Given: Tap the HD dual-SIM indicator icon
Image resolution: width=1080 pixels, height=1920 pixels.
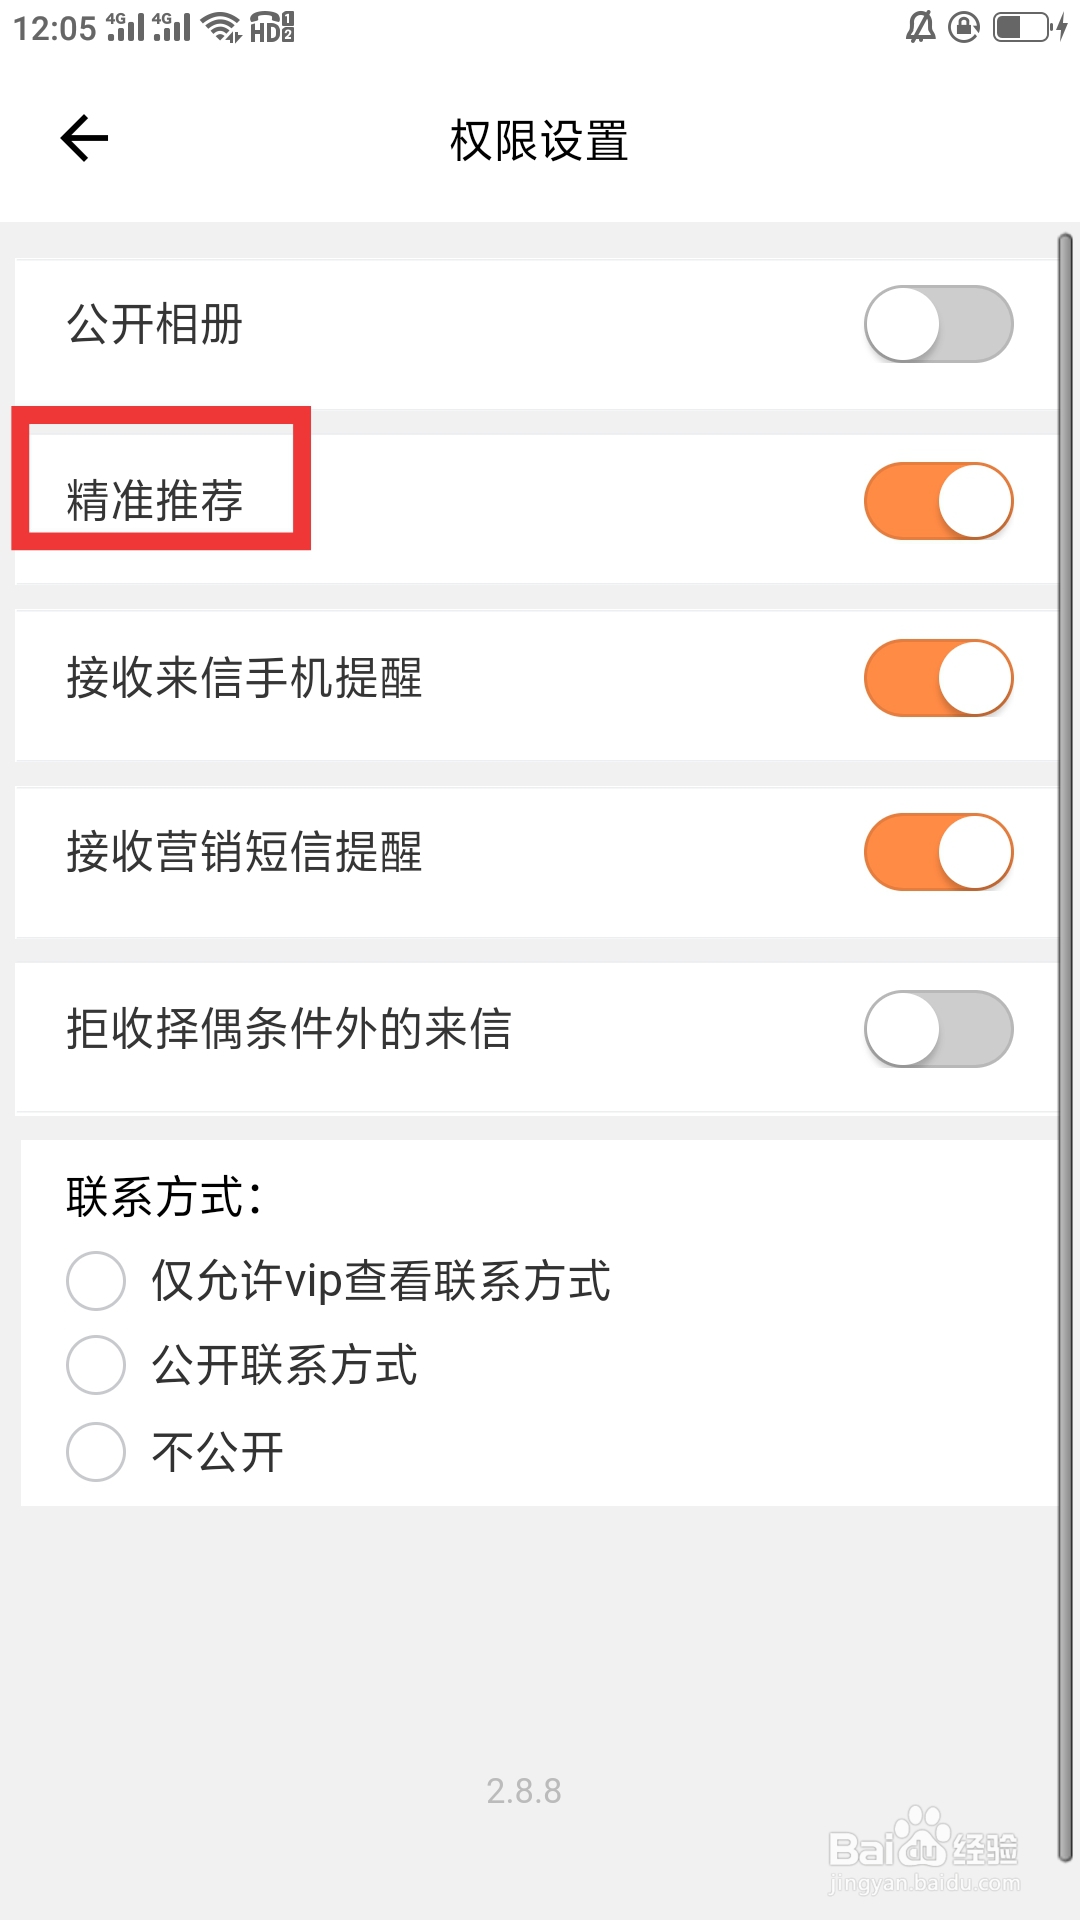Looking at the screenshot, I should pos(272,27).
